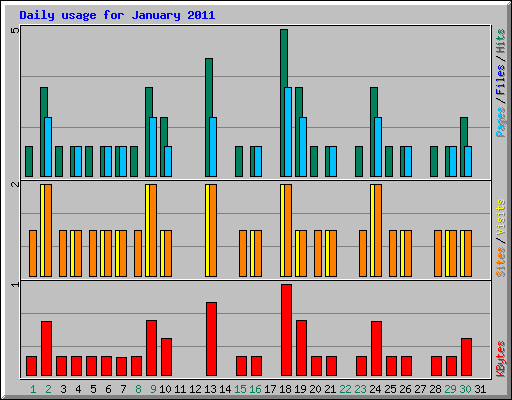Image resolution: width=512 pixels, height=400 pixels.
Task: Click the "Daily usage for January 2011" title
Action: point(117,15)
